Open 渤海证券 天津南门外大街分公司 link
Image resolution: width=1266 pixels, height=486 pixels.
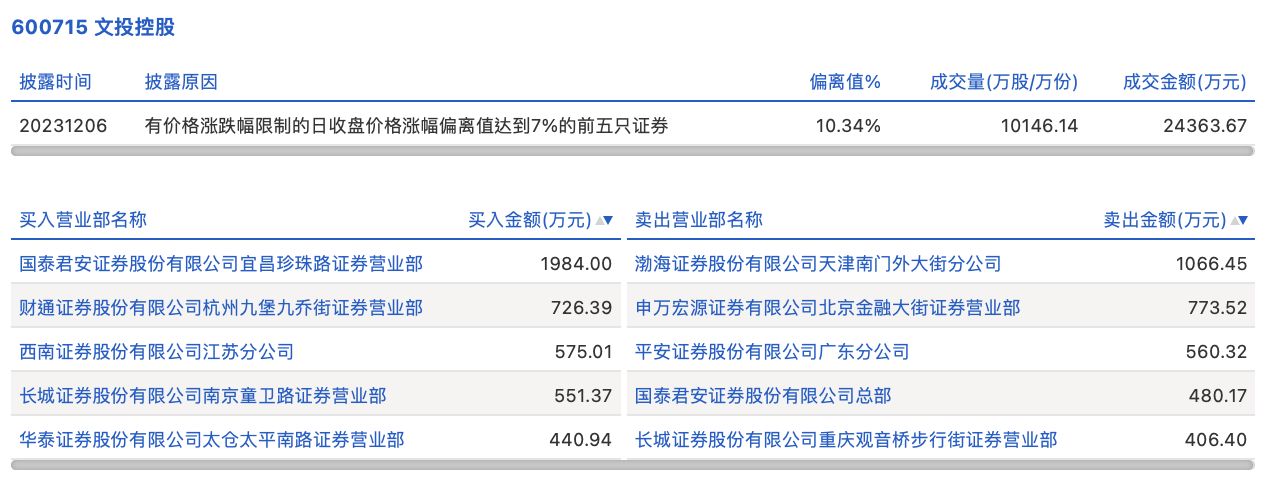818,264
